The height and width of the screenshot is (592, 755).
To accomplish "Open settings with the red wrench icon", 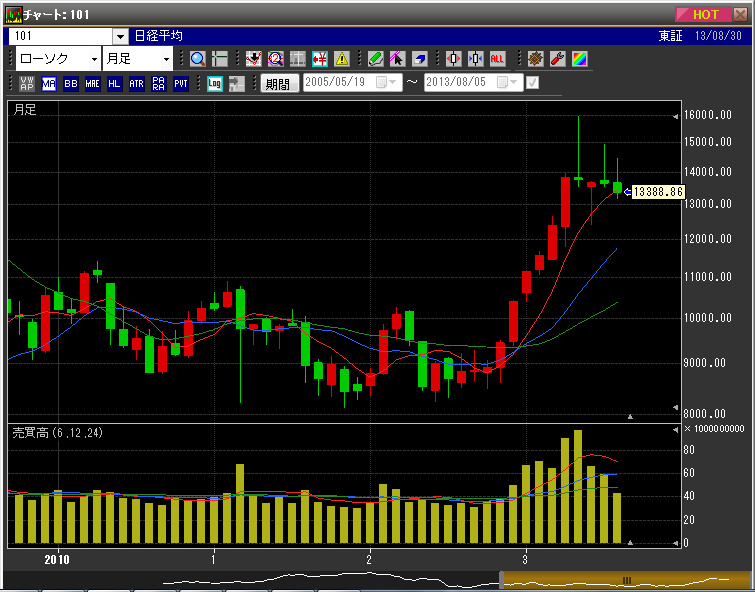I will (x=558, y=59).
